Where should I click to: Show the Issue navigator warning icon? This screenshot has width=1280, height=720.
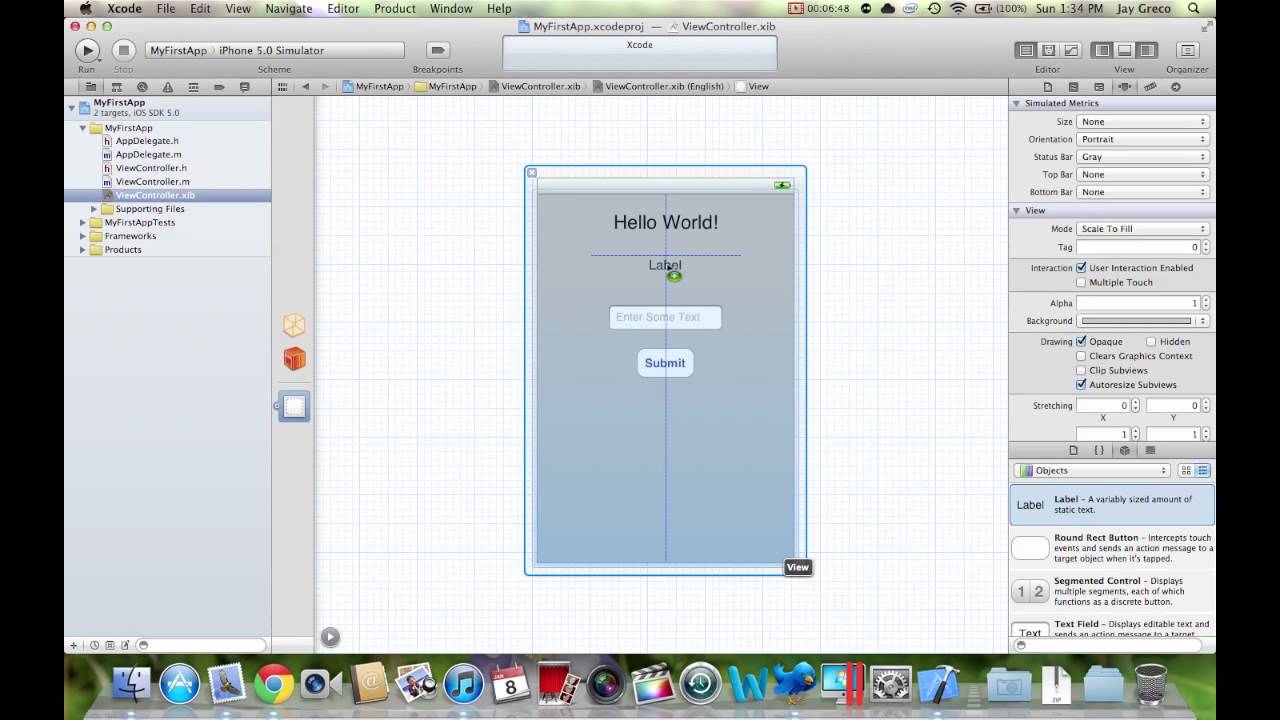tap(168, 87)
